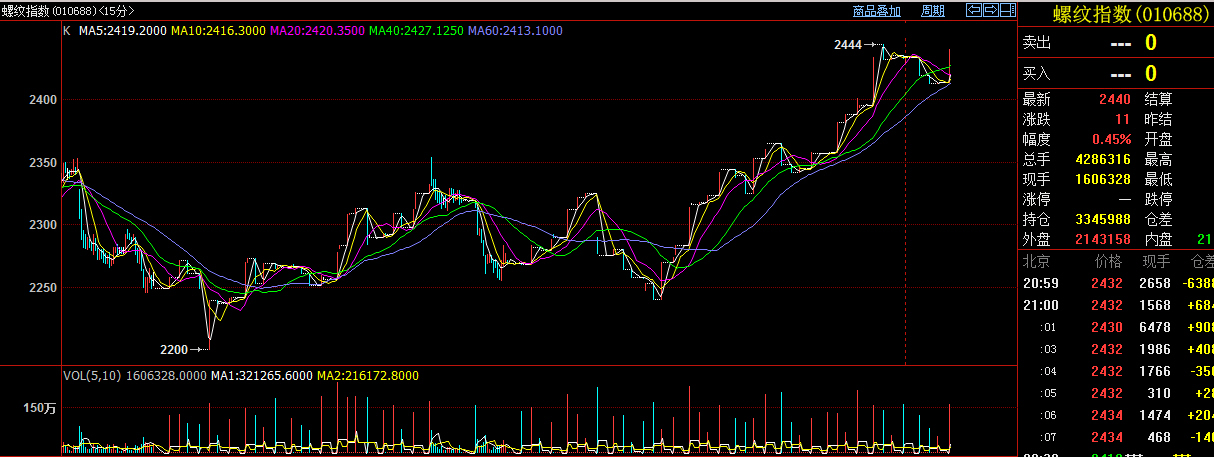Image resolution: width=1214 pixels, height=457 pixels.
Task: Click the right arrow navigation icon
Action: pyautogui.click(x=989, y=11)
